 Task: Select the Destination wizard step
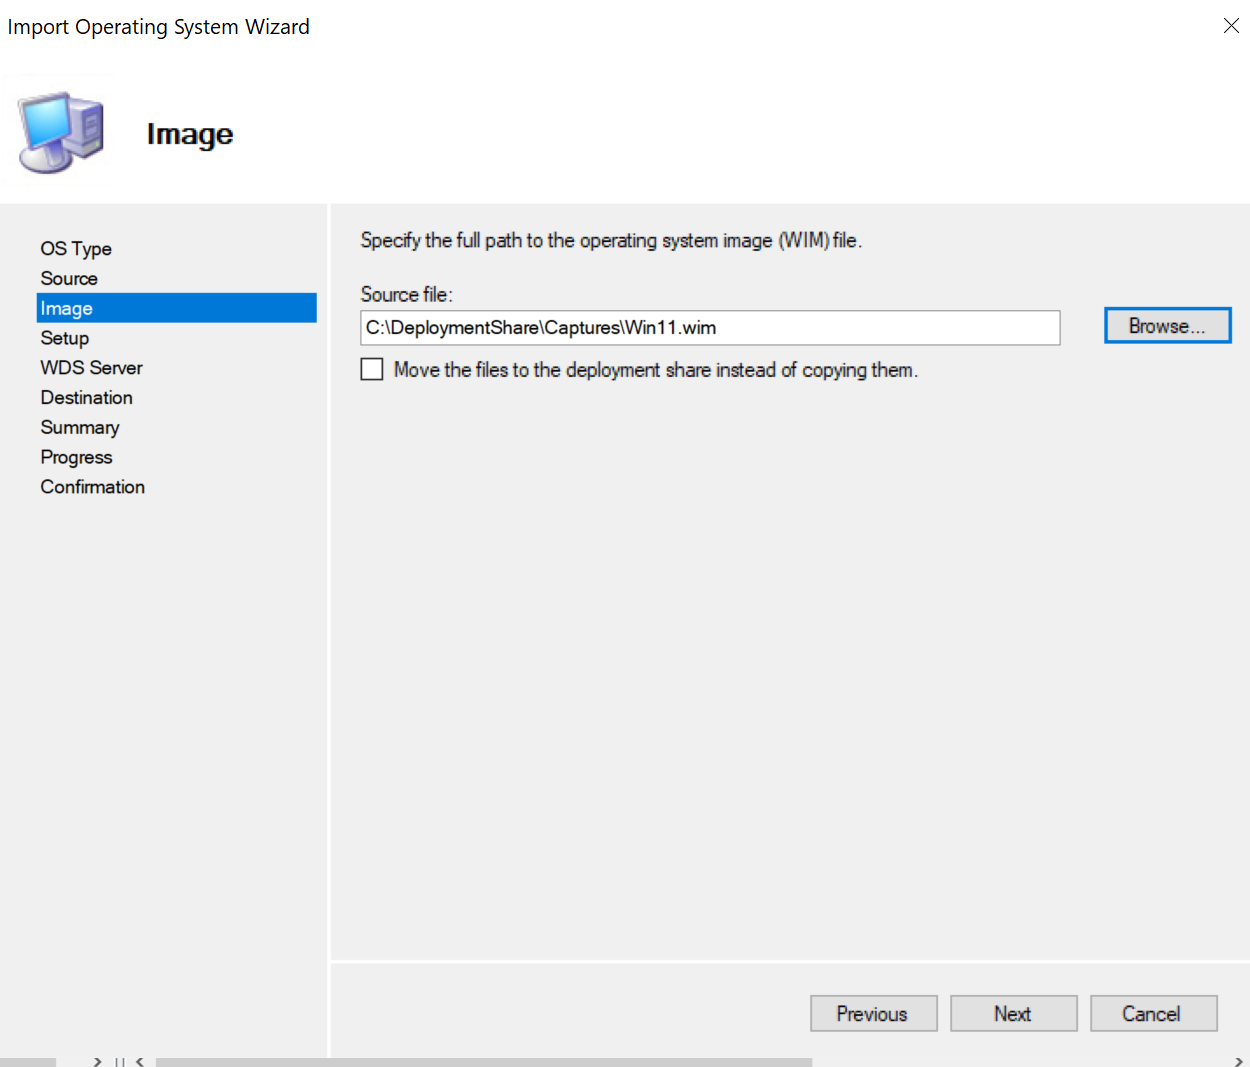(86, 397)
